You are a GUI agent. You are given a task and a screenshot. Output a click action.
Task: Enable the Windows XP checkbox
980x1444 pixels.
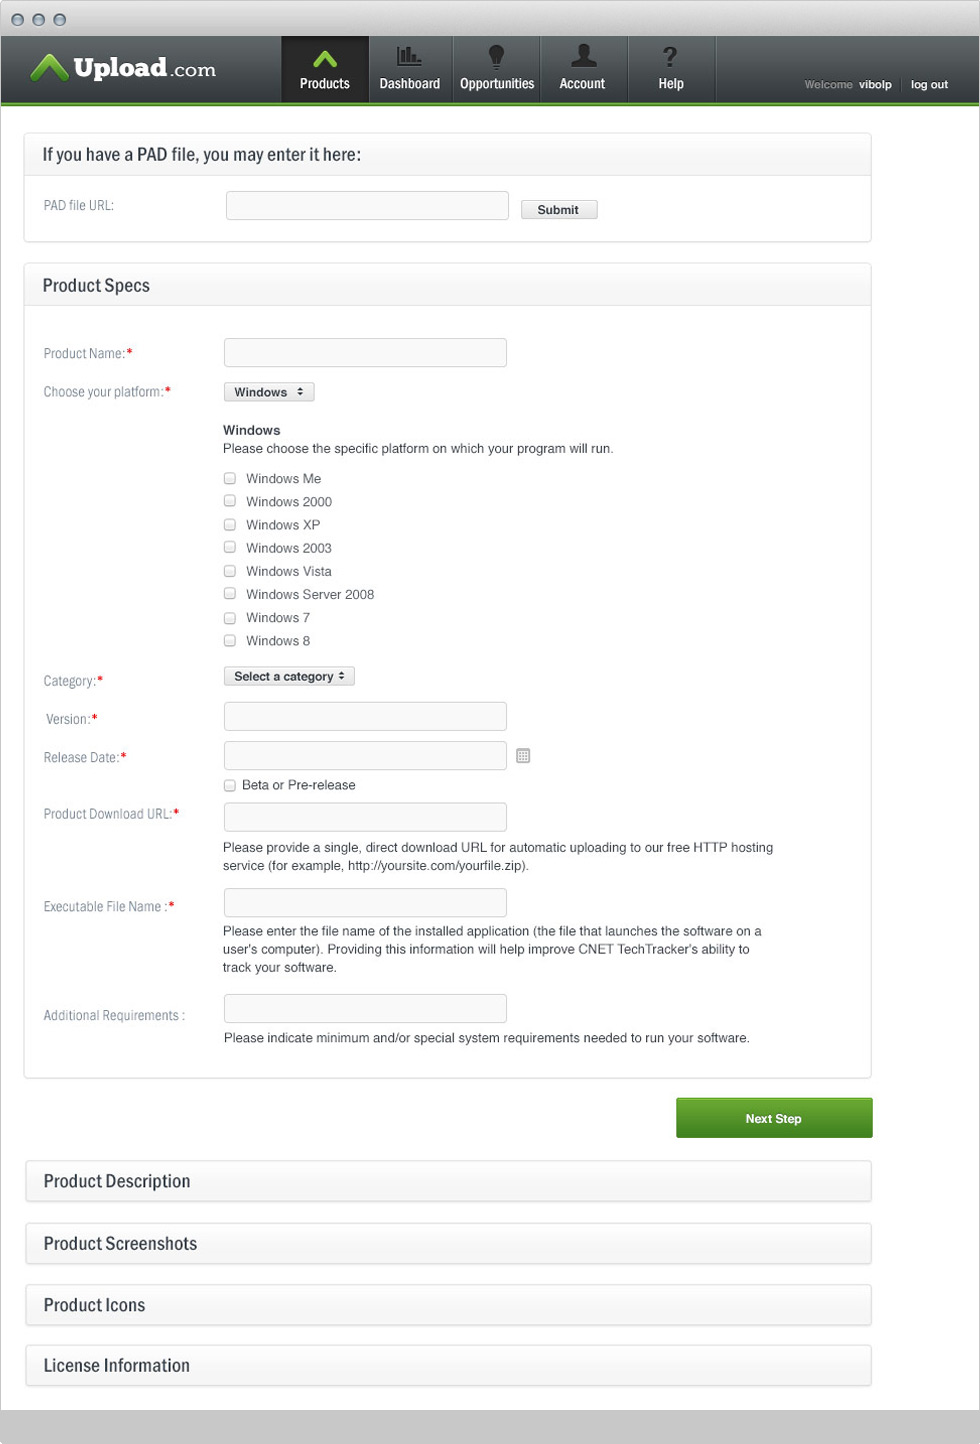coord(230,525)
